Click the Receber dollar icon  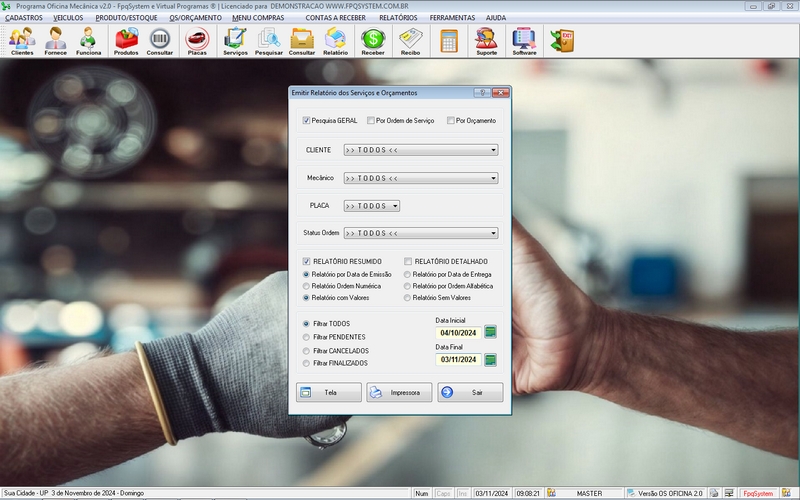tap(373, 41)
